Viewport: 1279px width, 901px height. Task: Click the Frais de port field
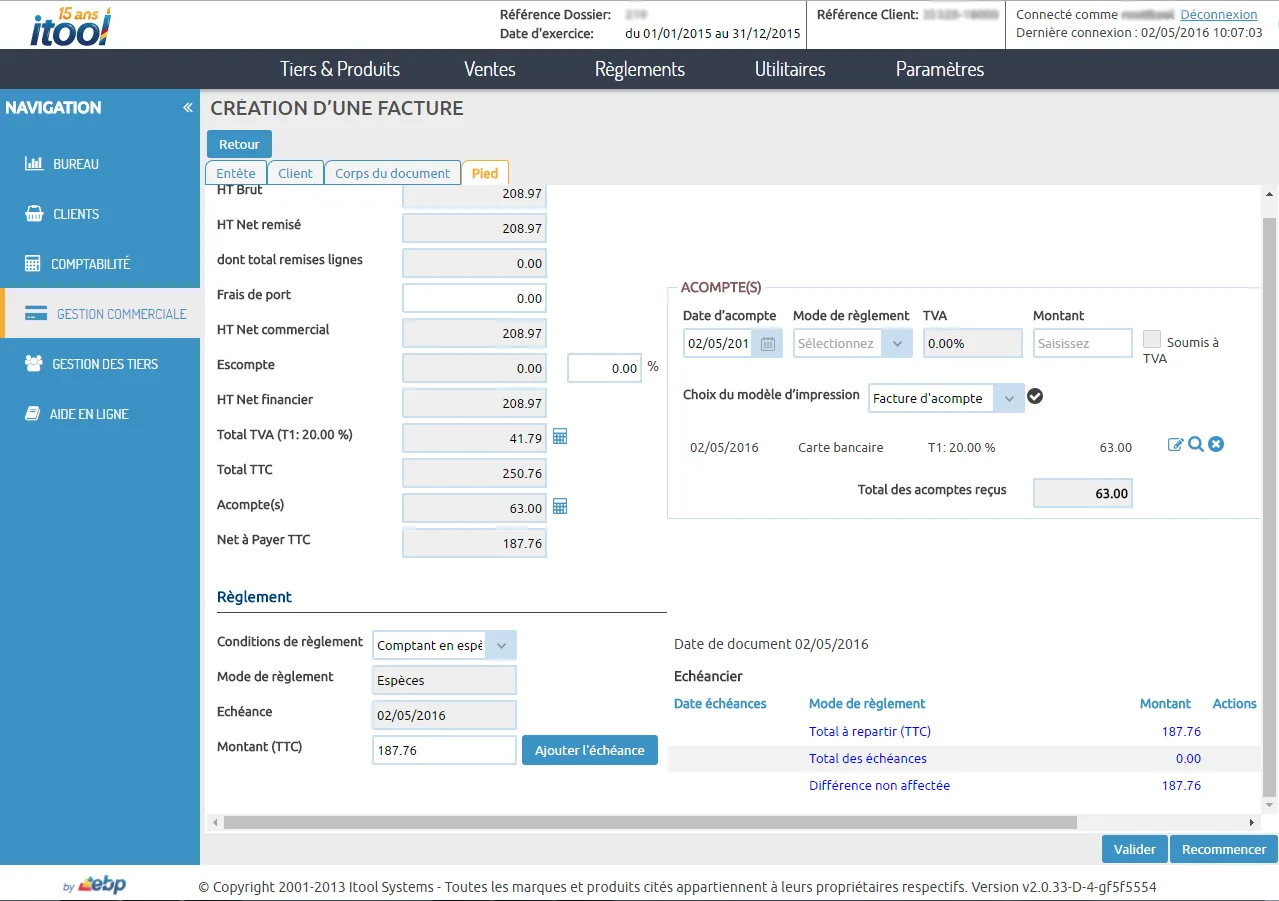pyautogui.click(x=474, y=298)
